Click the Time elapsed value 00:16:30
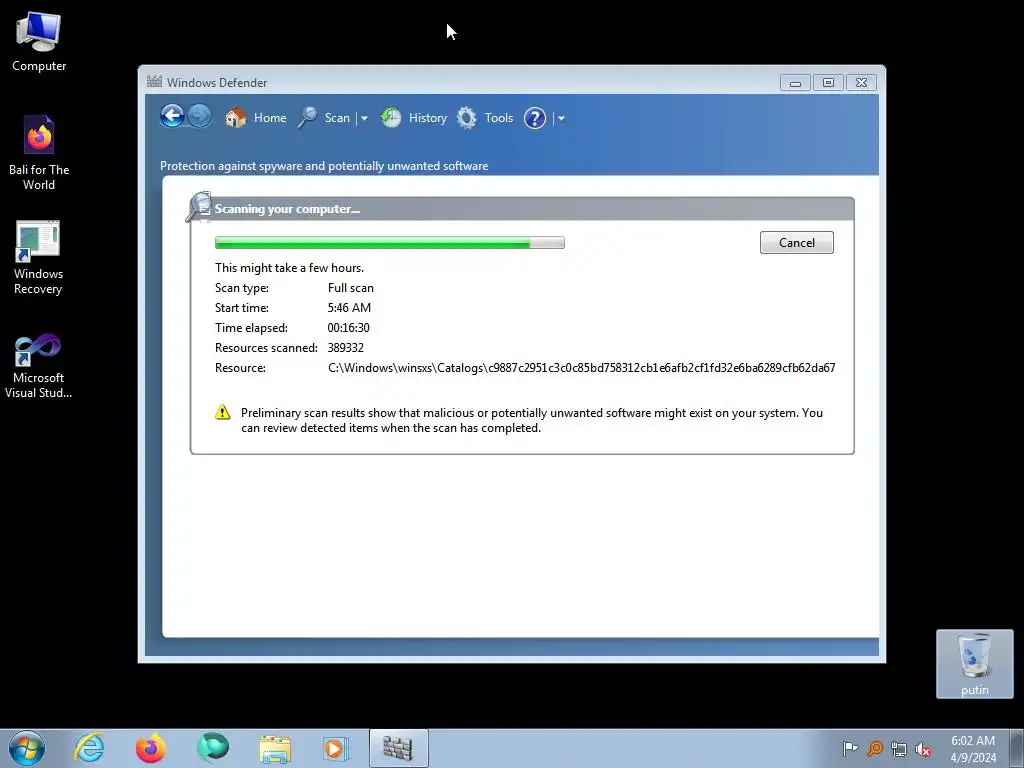Viewport: 1024px width, 768px height. tap(348, 328)
